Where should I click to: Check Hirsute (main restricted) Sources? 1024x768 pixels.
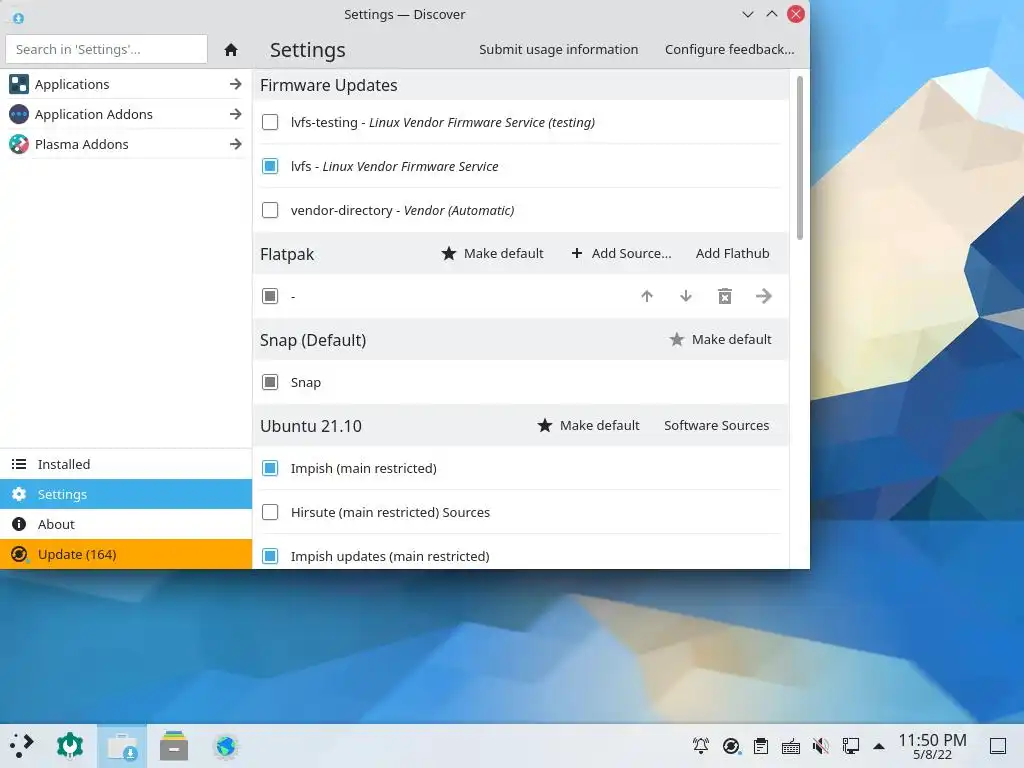[x=270, y=512]
